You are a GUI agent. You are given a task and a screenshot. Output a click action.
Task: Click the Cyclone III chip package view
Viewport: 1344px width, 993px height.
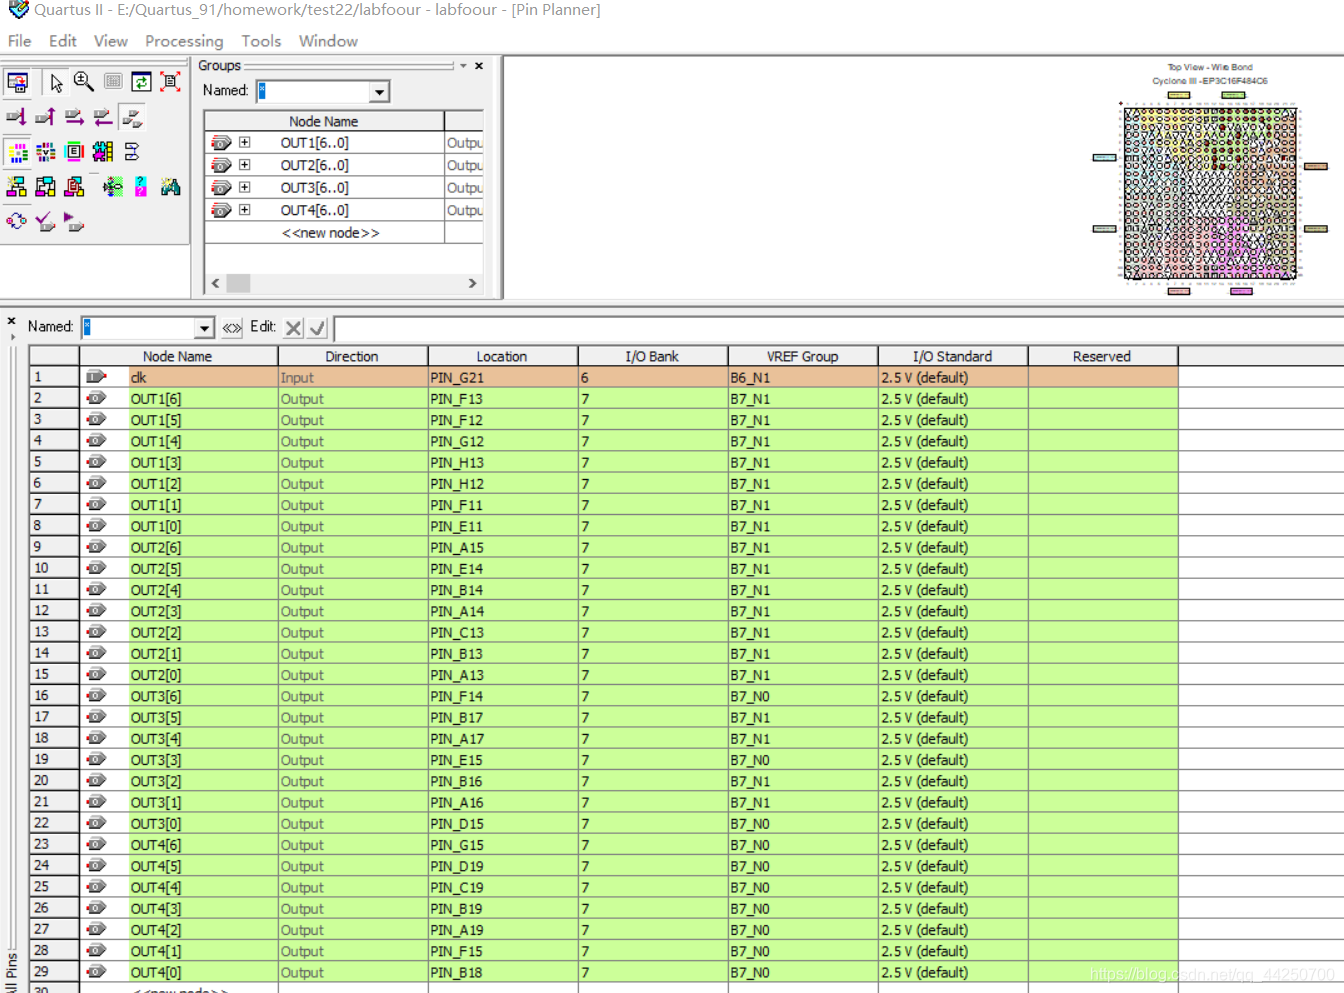pos(1210,192)
